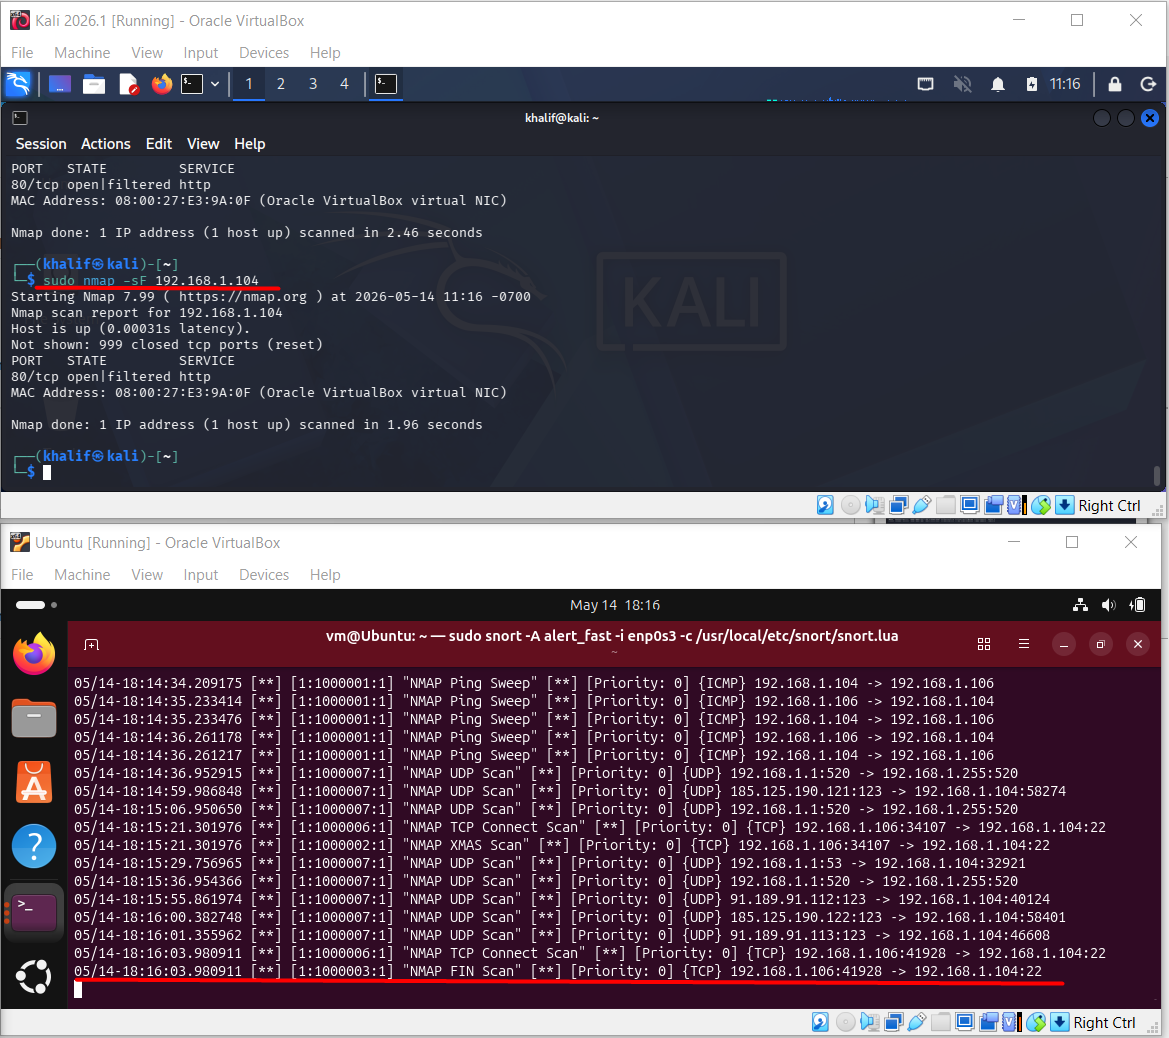Select workspace 1 in Kali panel
1169x1038 pixels.
coord(249,84)
